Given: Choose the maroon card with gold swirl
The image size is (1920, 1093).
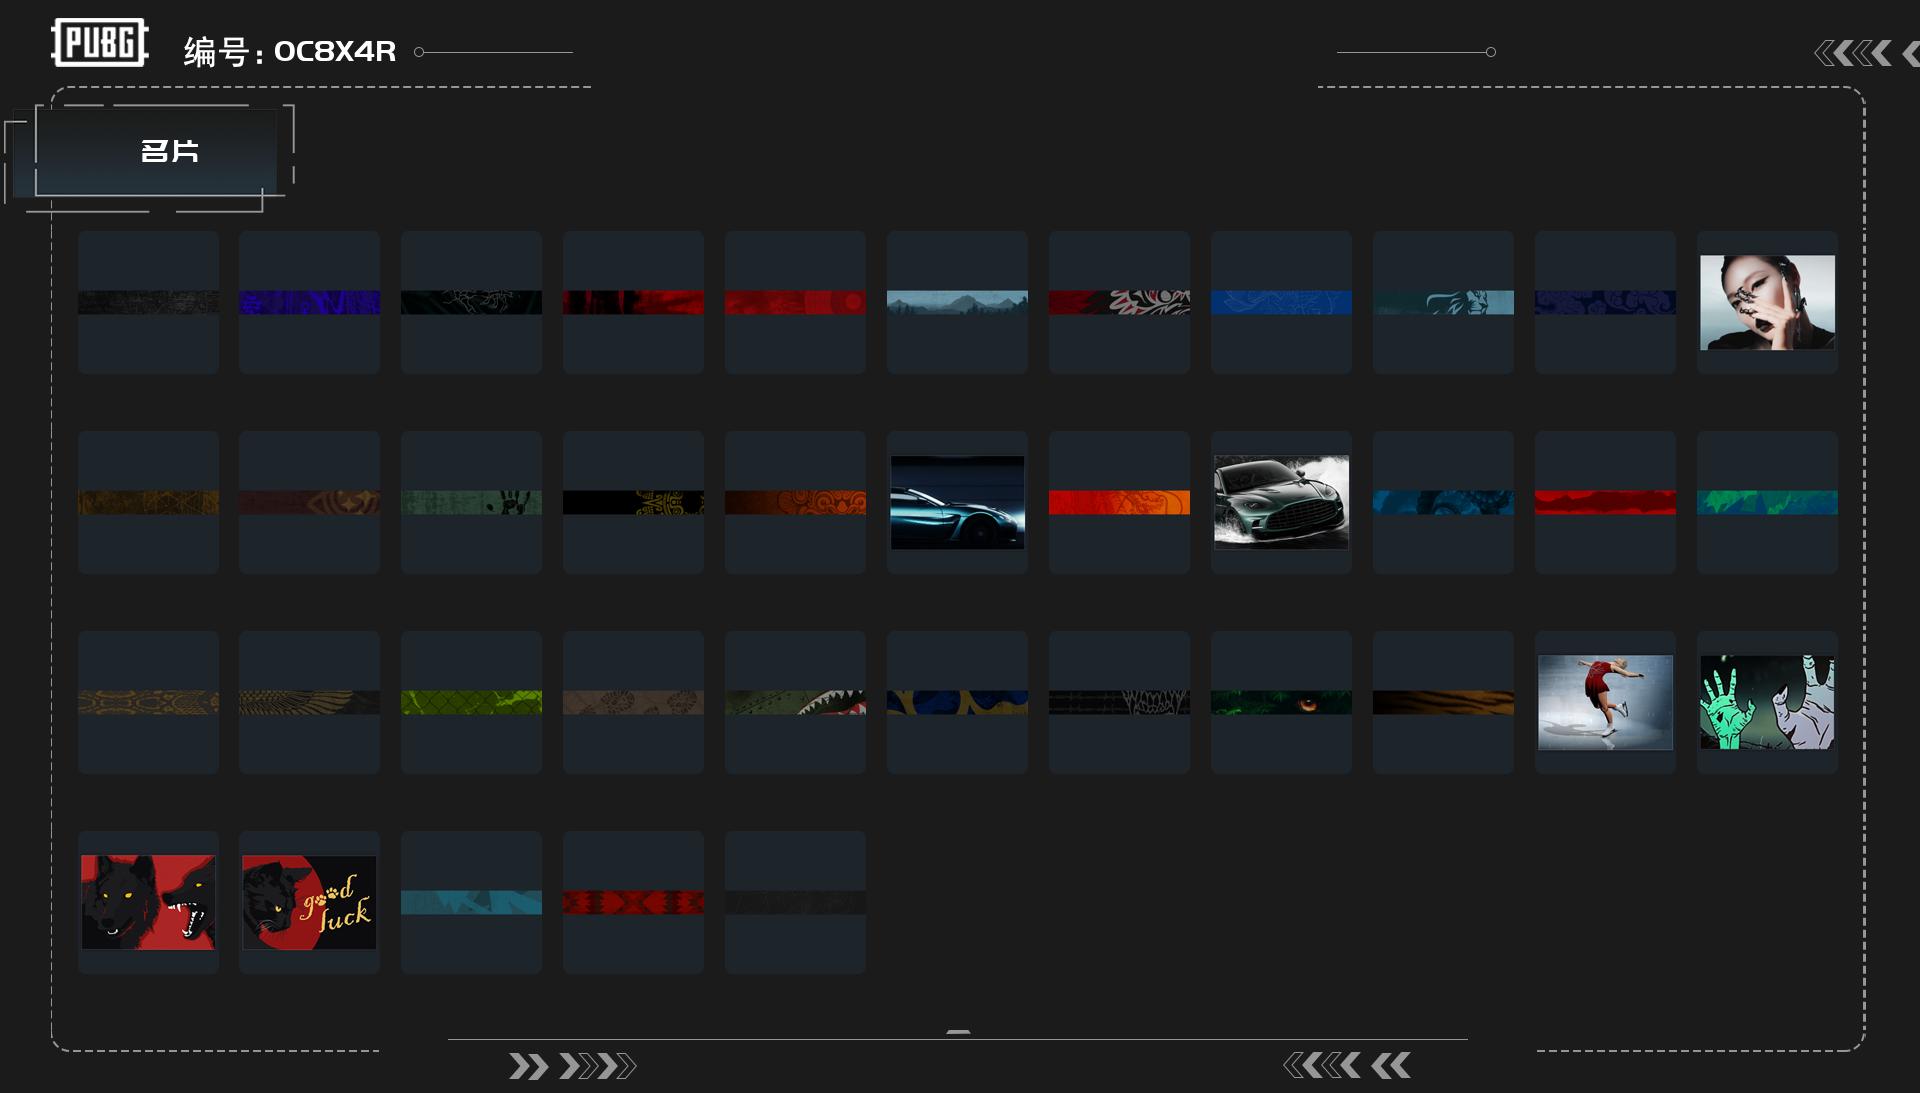Looking at the screenshot, I should coord(309,502).
